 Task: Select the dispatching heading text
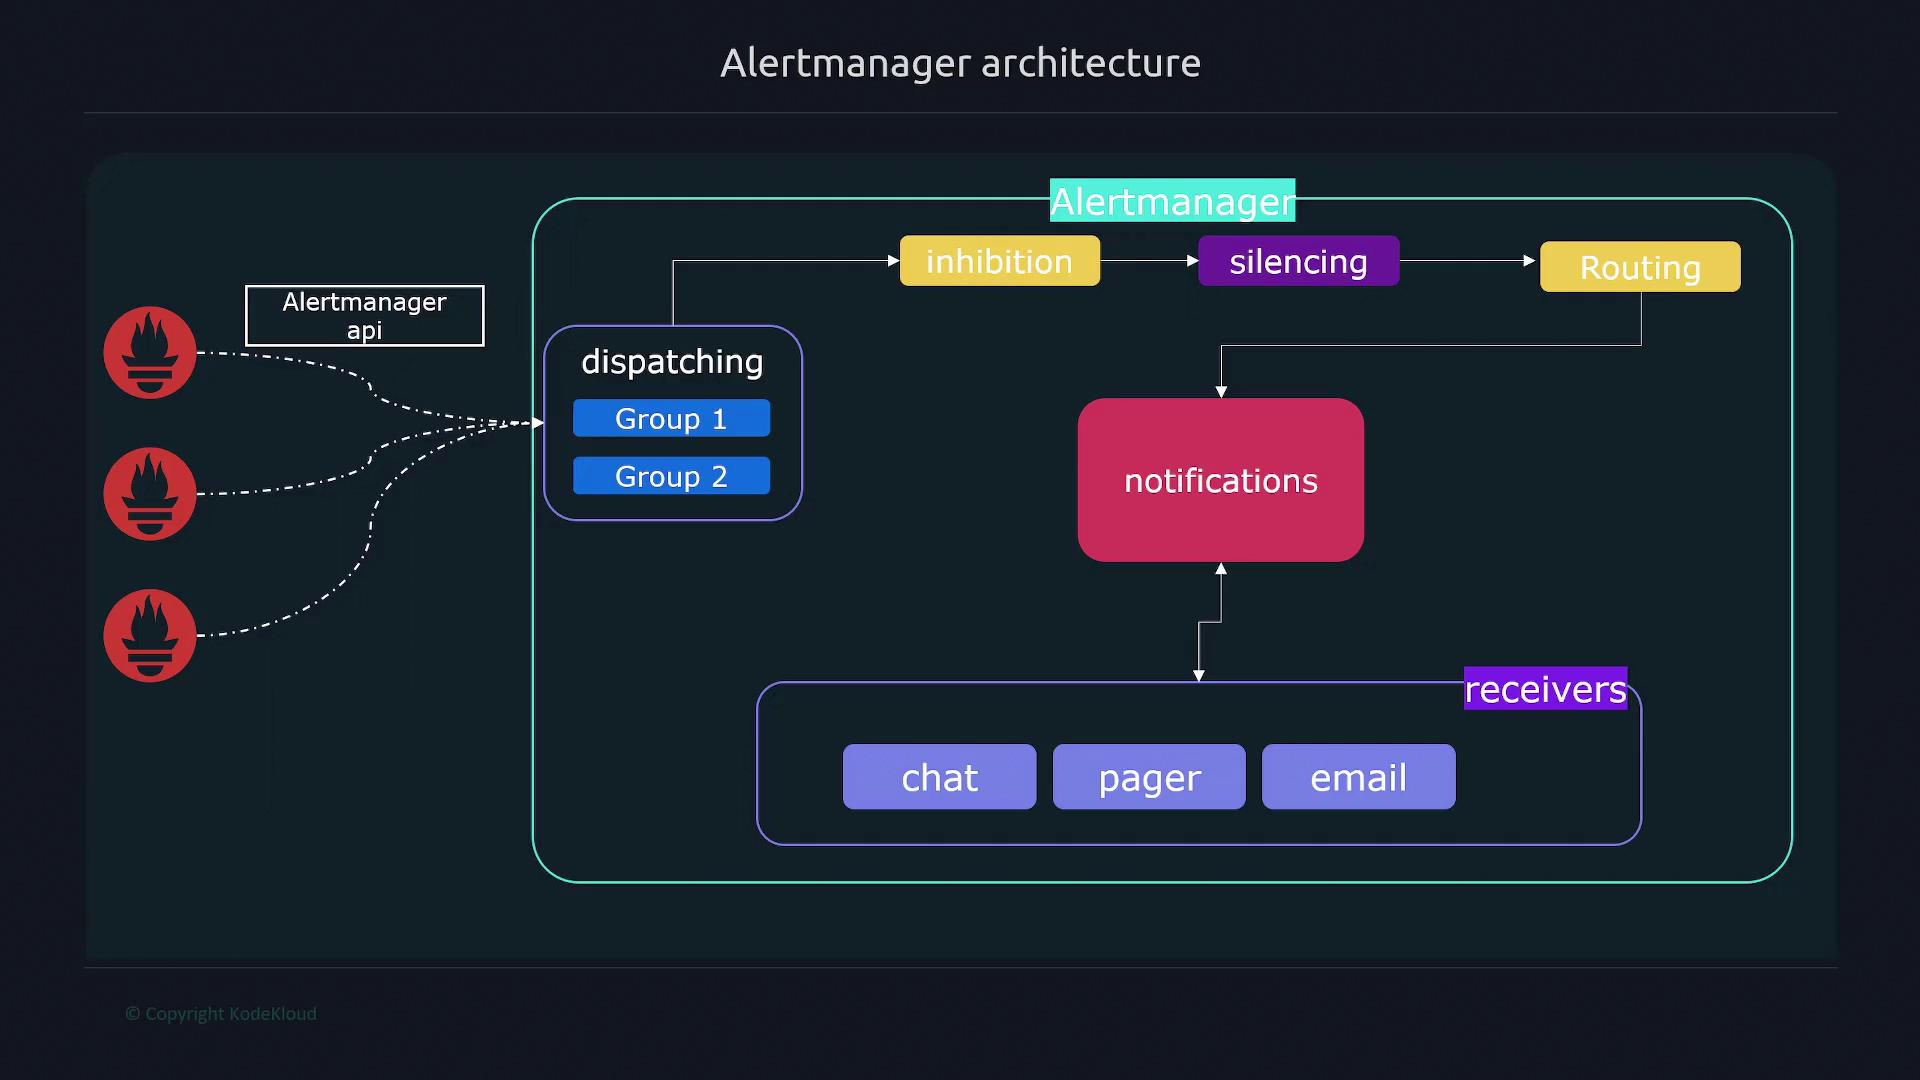[x=672, y=362]
